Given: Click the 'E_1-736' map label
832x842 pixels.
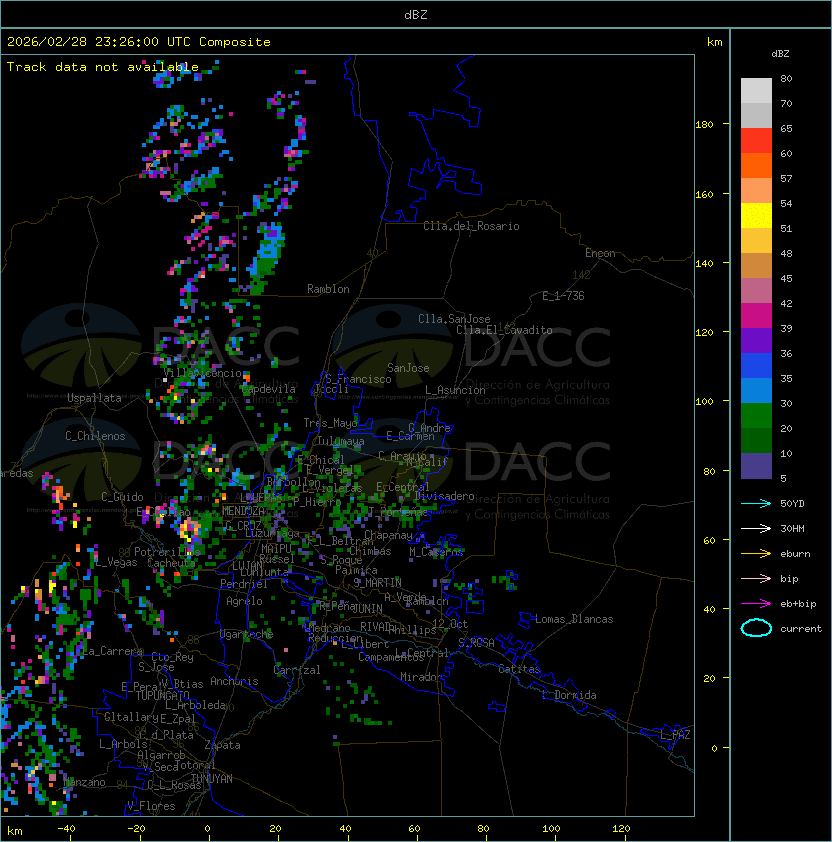Looking at the screenshot, I should [x=563, y=296].
